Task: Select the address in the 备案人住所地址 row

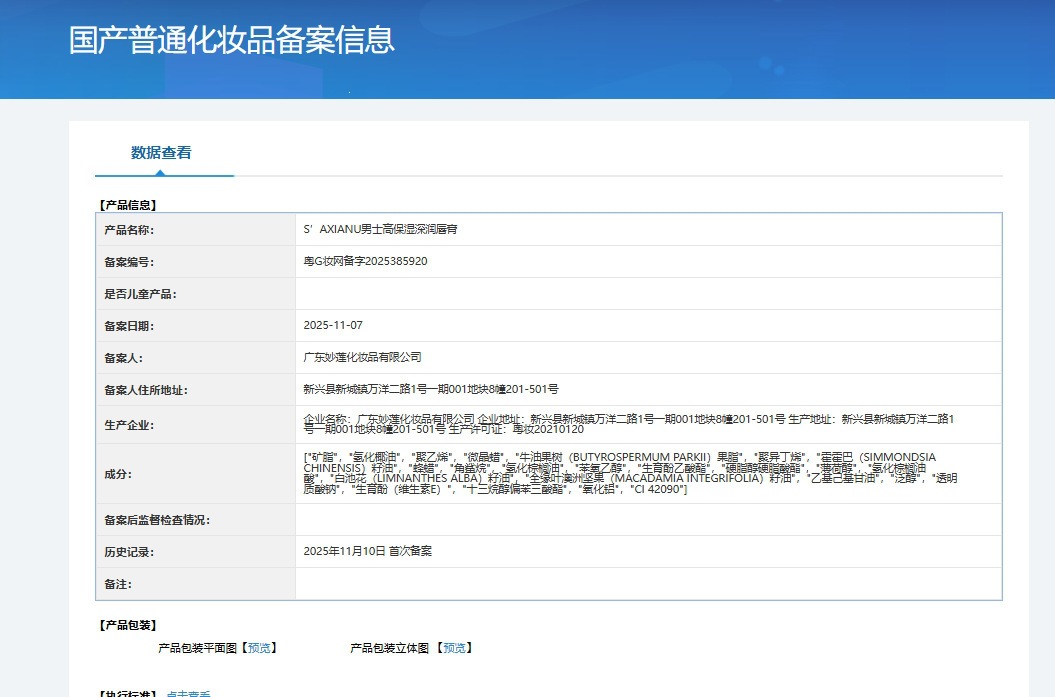Action: click(431, 389)
